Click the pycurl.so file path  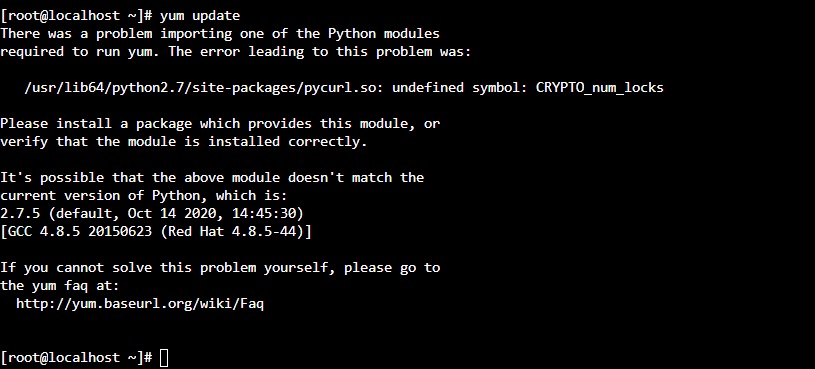click(x=204, y=88)
